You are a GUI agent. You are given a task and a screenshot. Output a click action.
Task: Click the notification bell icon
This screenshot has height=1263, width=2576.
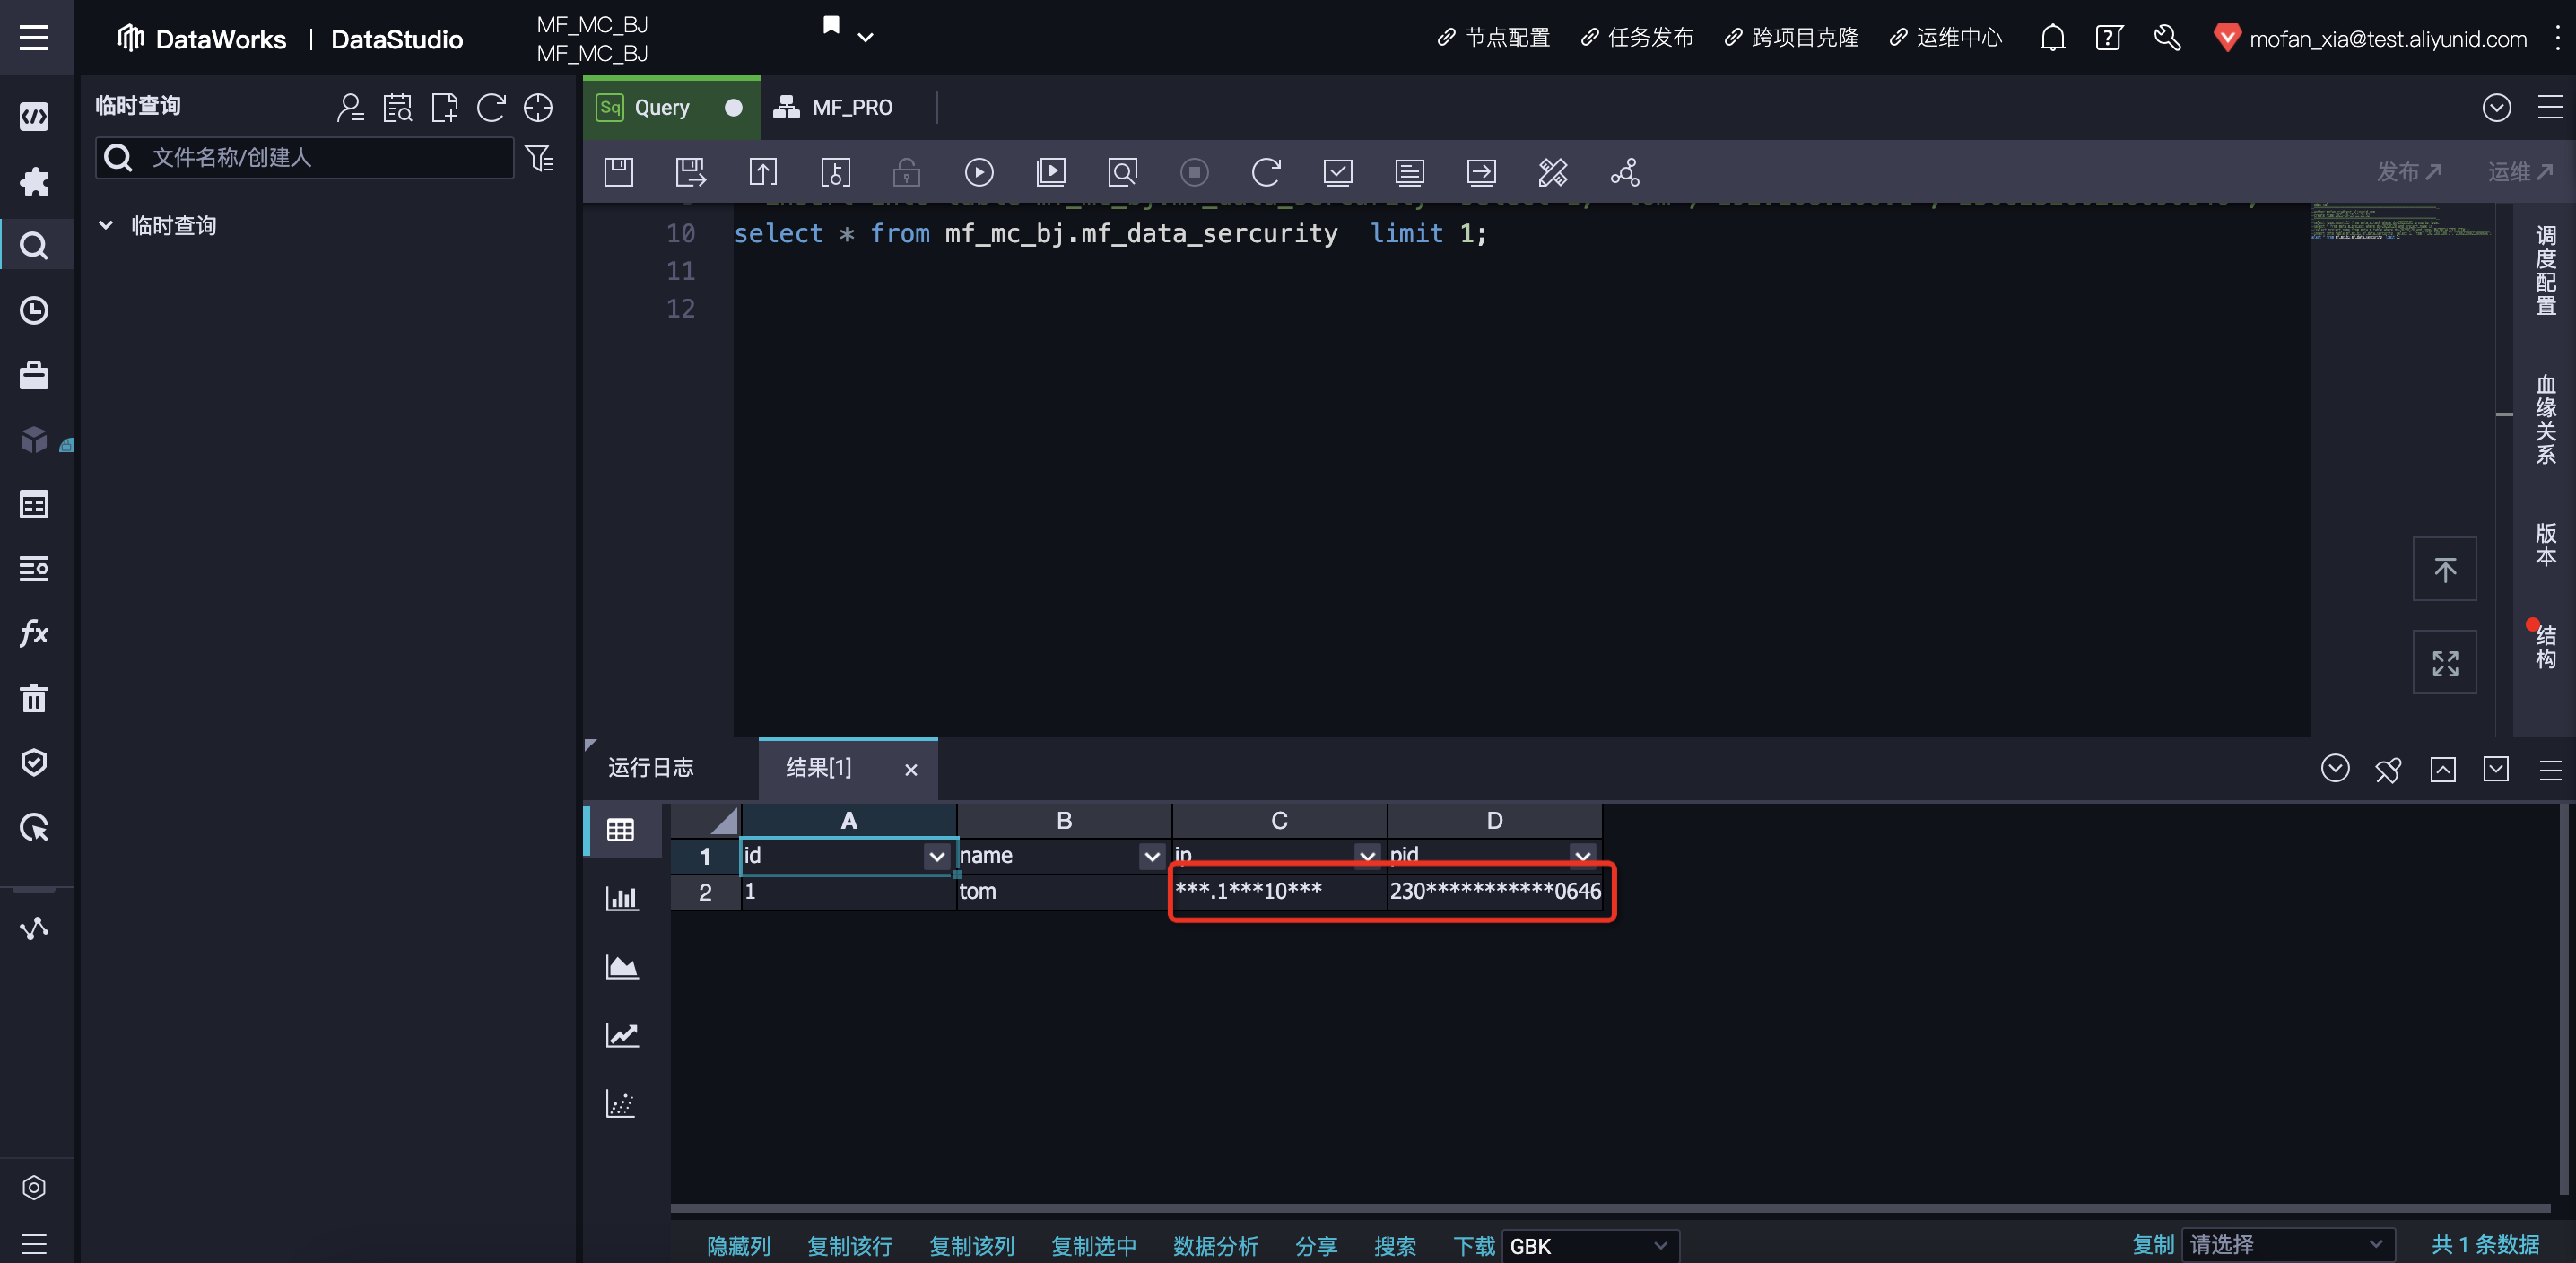[2052, 38]
